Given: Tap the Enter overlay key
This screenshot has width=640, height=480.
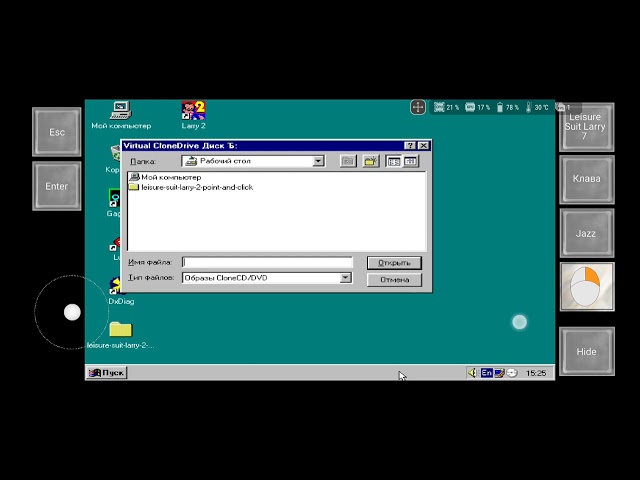Looking at the screenshot, I should pos(57,186).
